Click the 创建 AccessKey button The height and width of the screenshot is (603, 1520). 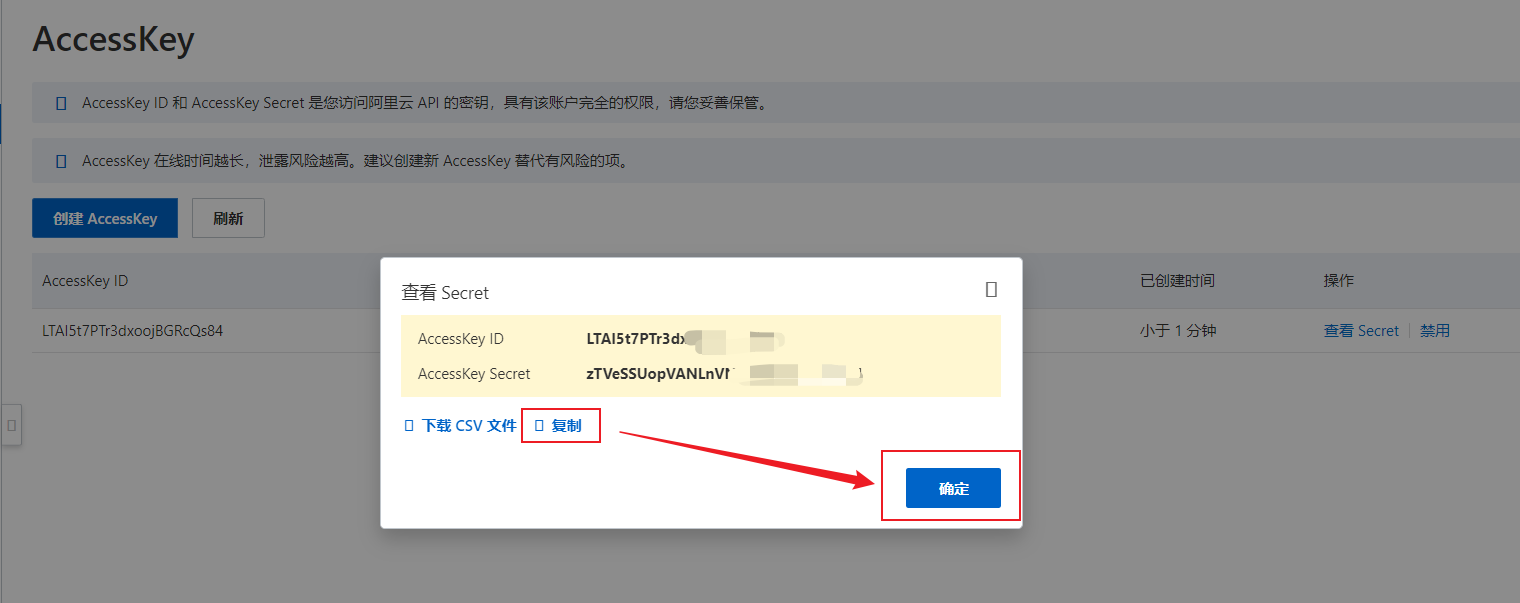tap(104, 217)
